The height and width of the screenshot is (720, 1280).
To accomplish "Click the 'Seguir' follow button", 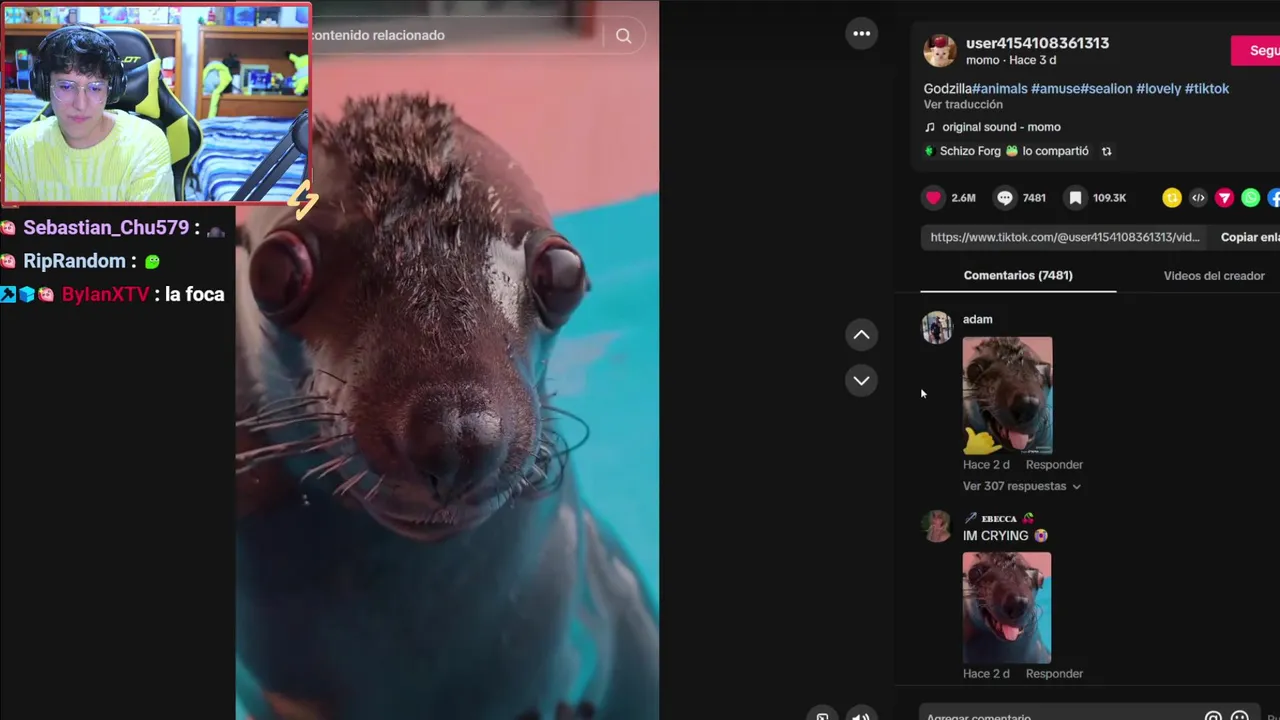I will coord(1256,50).
